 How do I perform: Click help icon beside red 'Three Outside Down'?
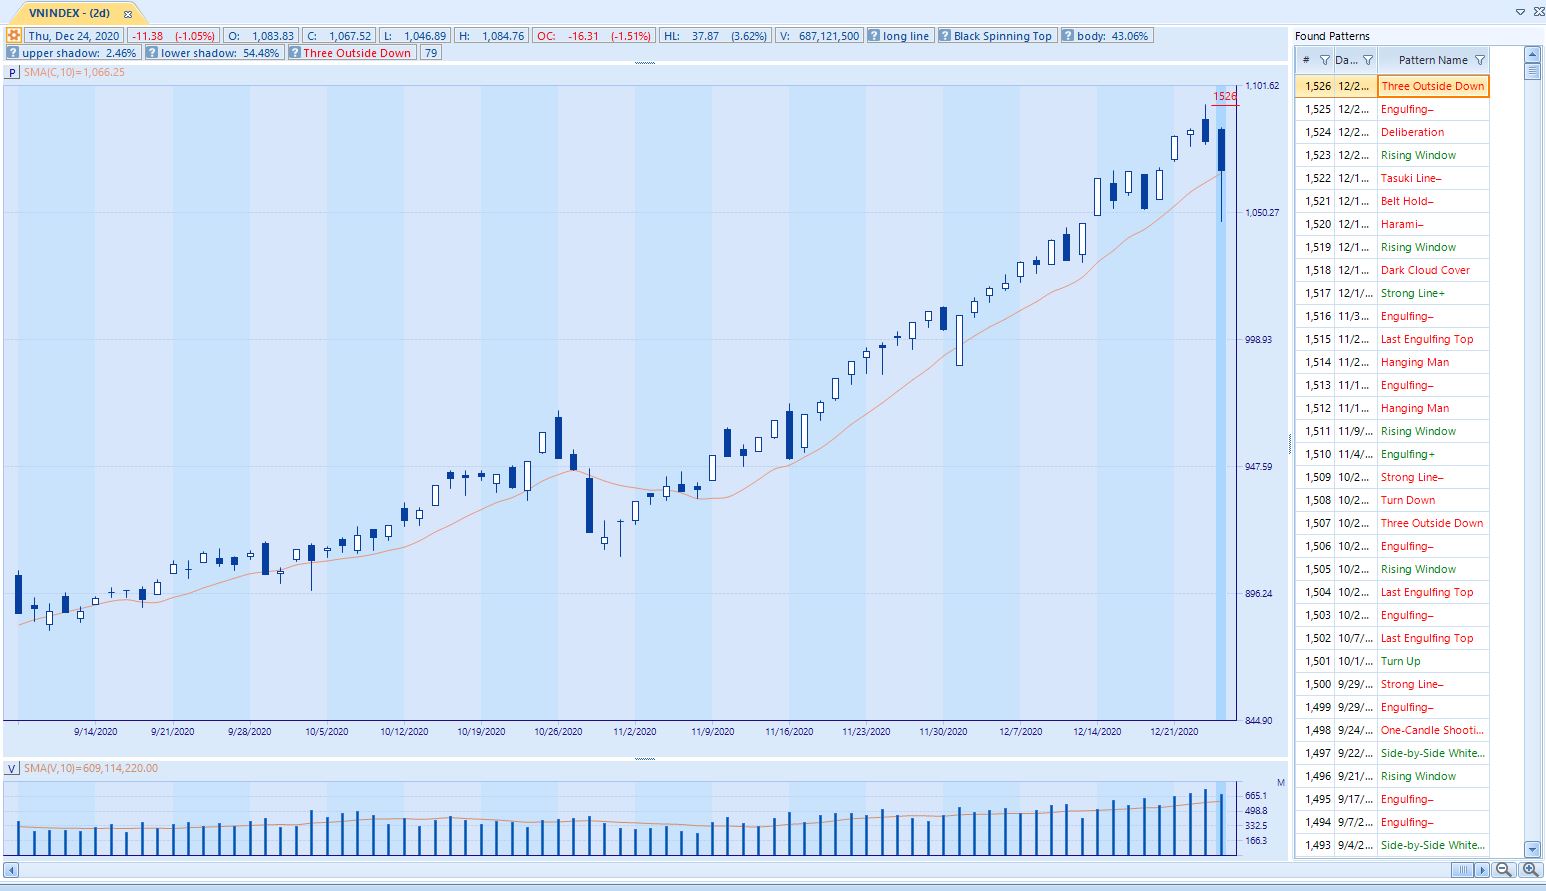click(x=295, y=52)
